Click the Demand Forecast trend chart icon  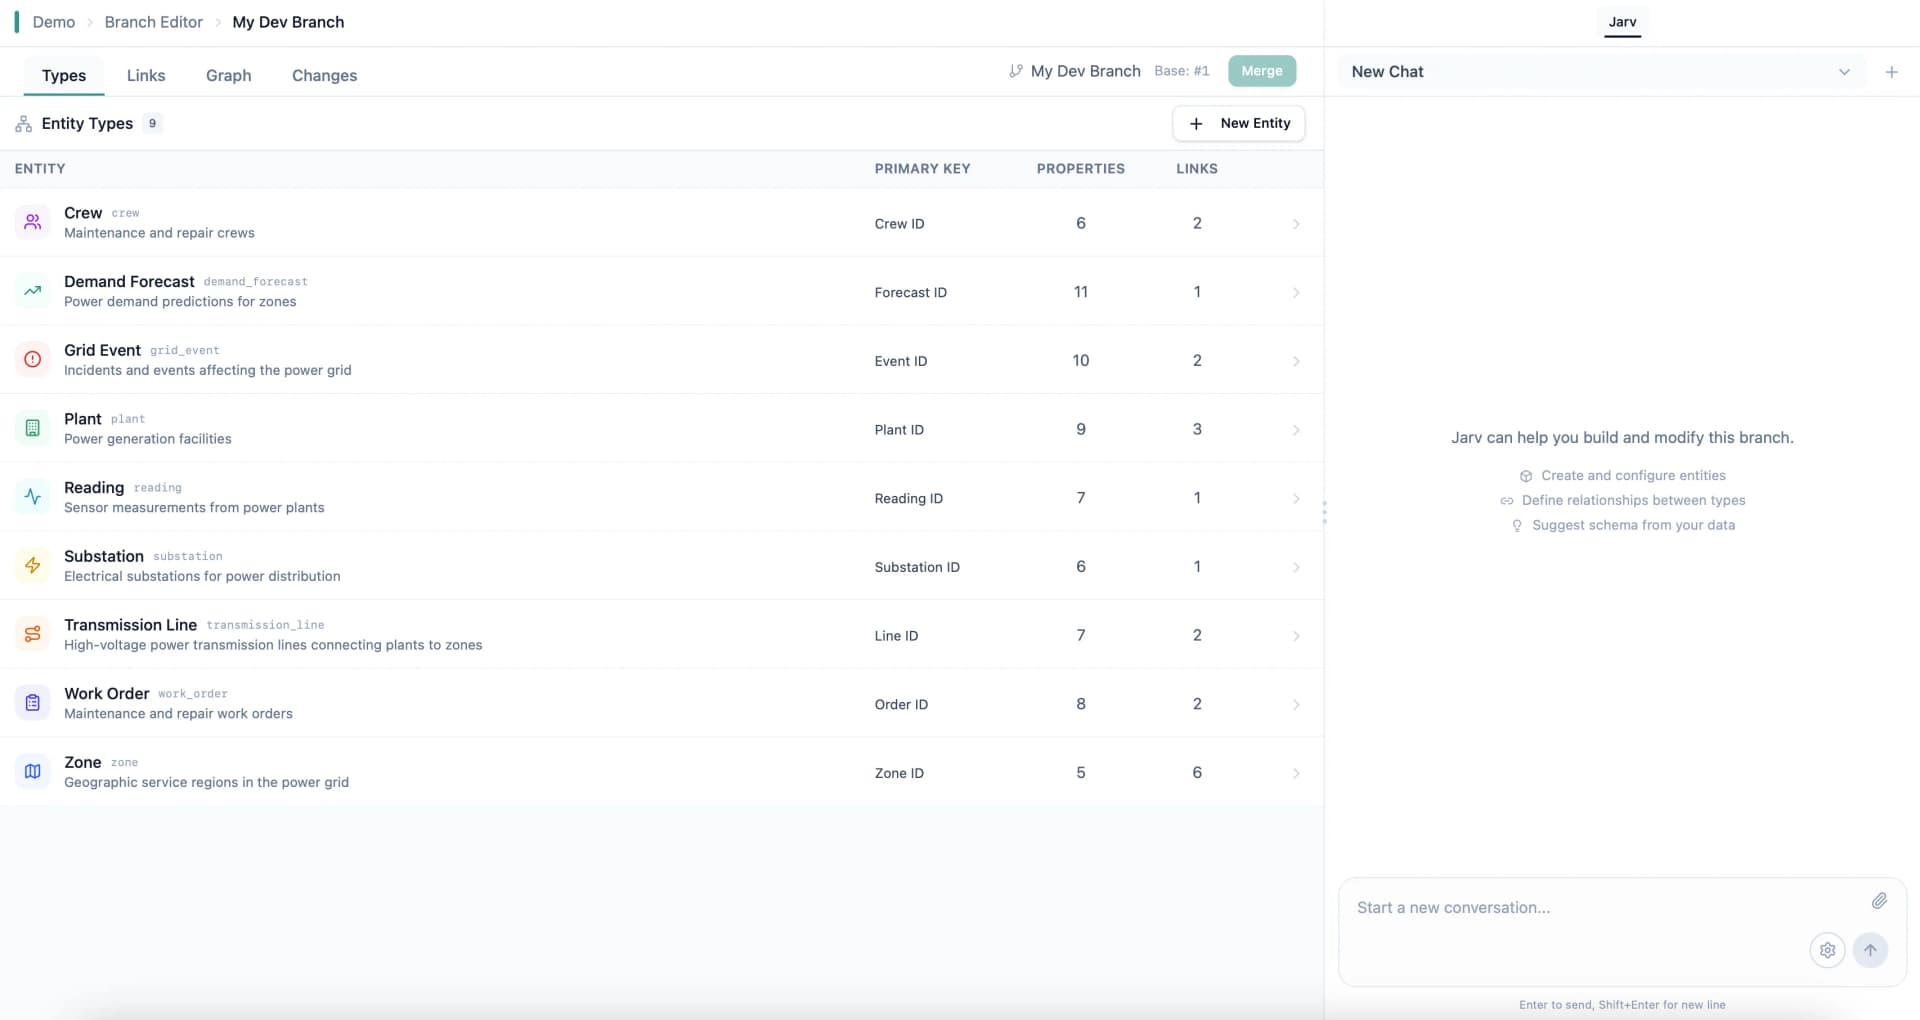click(33, 290)
